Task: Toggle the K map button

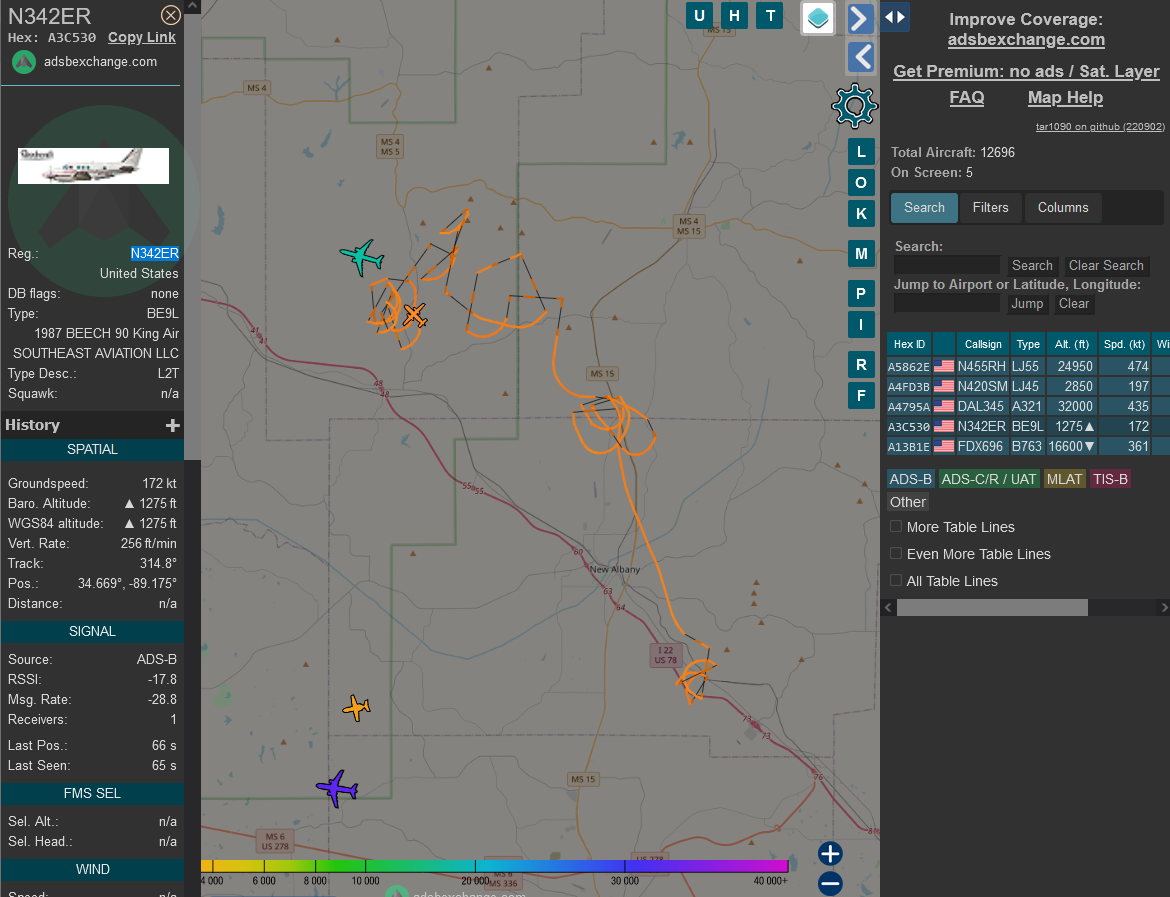Action: [861, 213]
